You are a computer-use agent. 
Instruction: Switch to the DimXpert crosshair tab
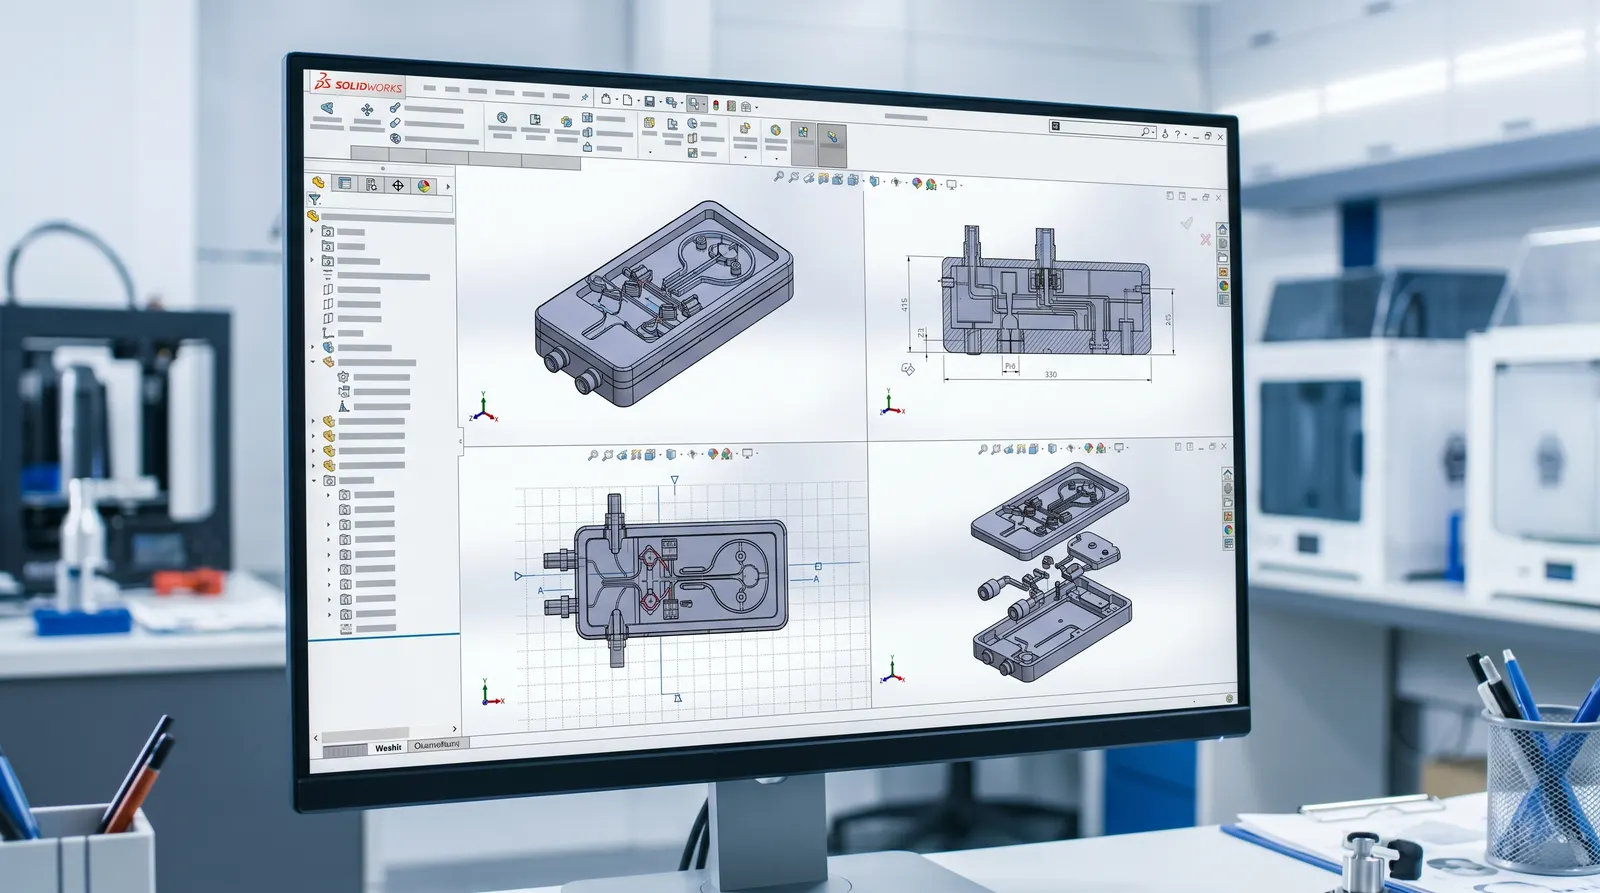[x=398, y=185]
